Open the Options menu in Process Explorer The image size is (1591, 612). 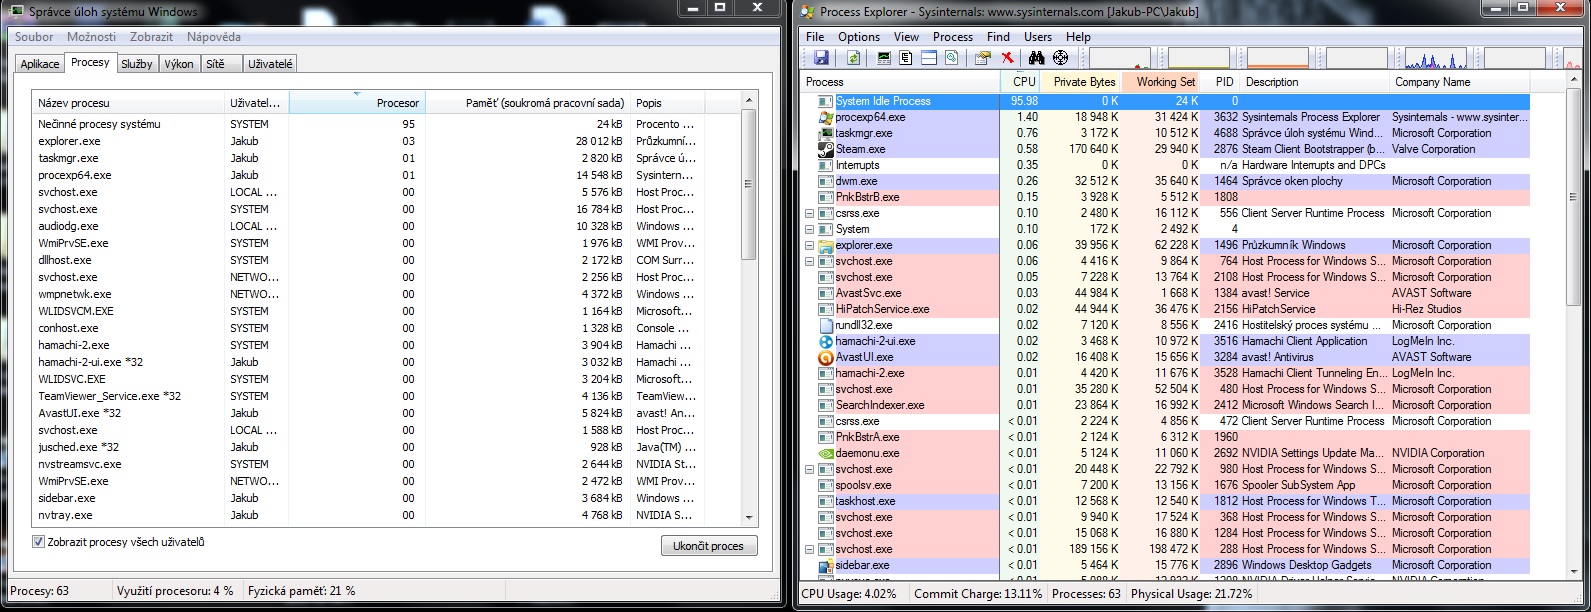point(859,37)
